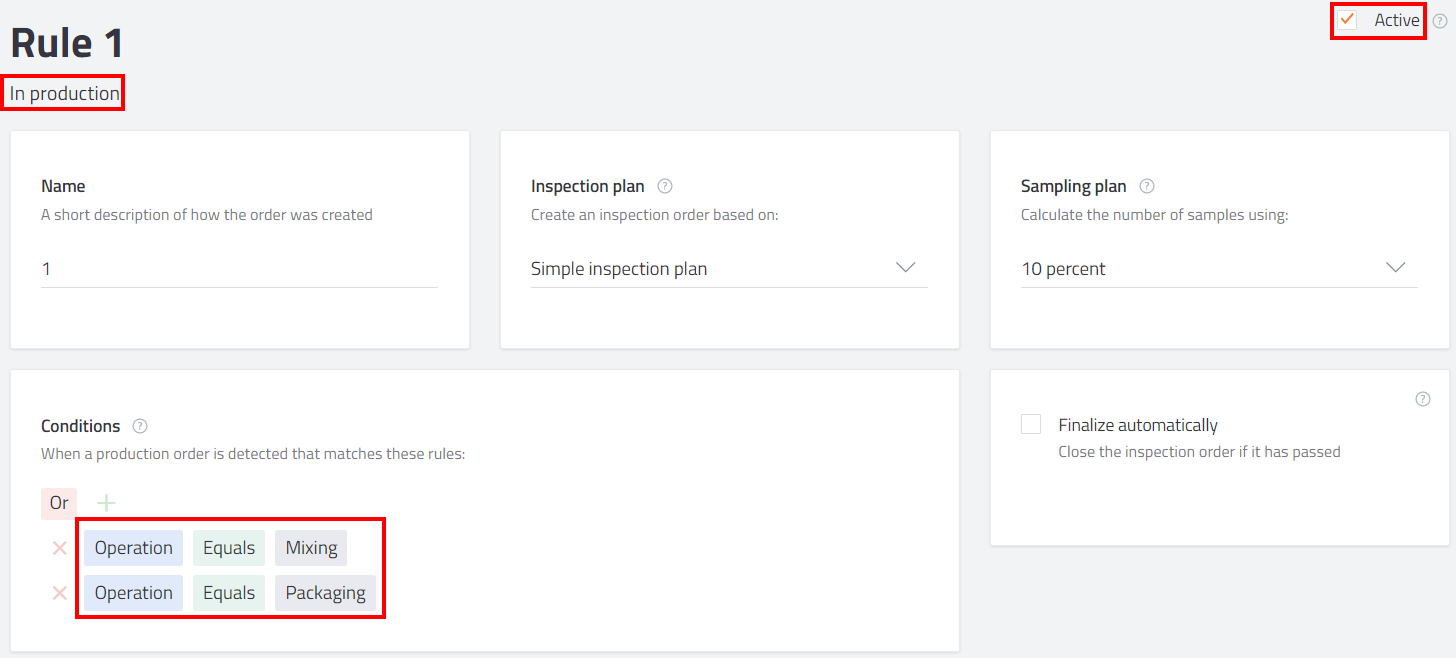Remove the Mixing operation condition
The width and height of the screenshot is (1456, 658).
point(60,548)
